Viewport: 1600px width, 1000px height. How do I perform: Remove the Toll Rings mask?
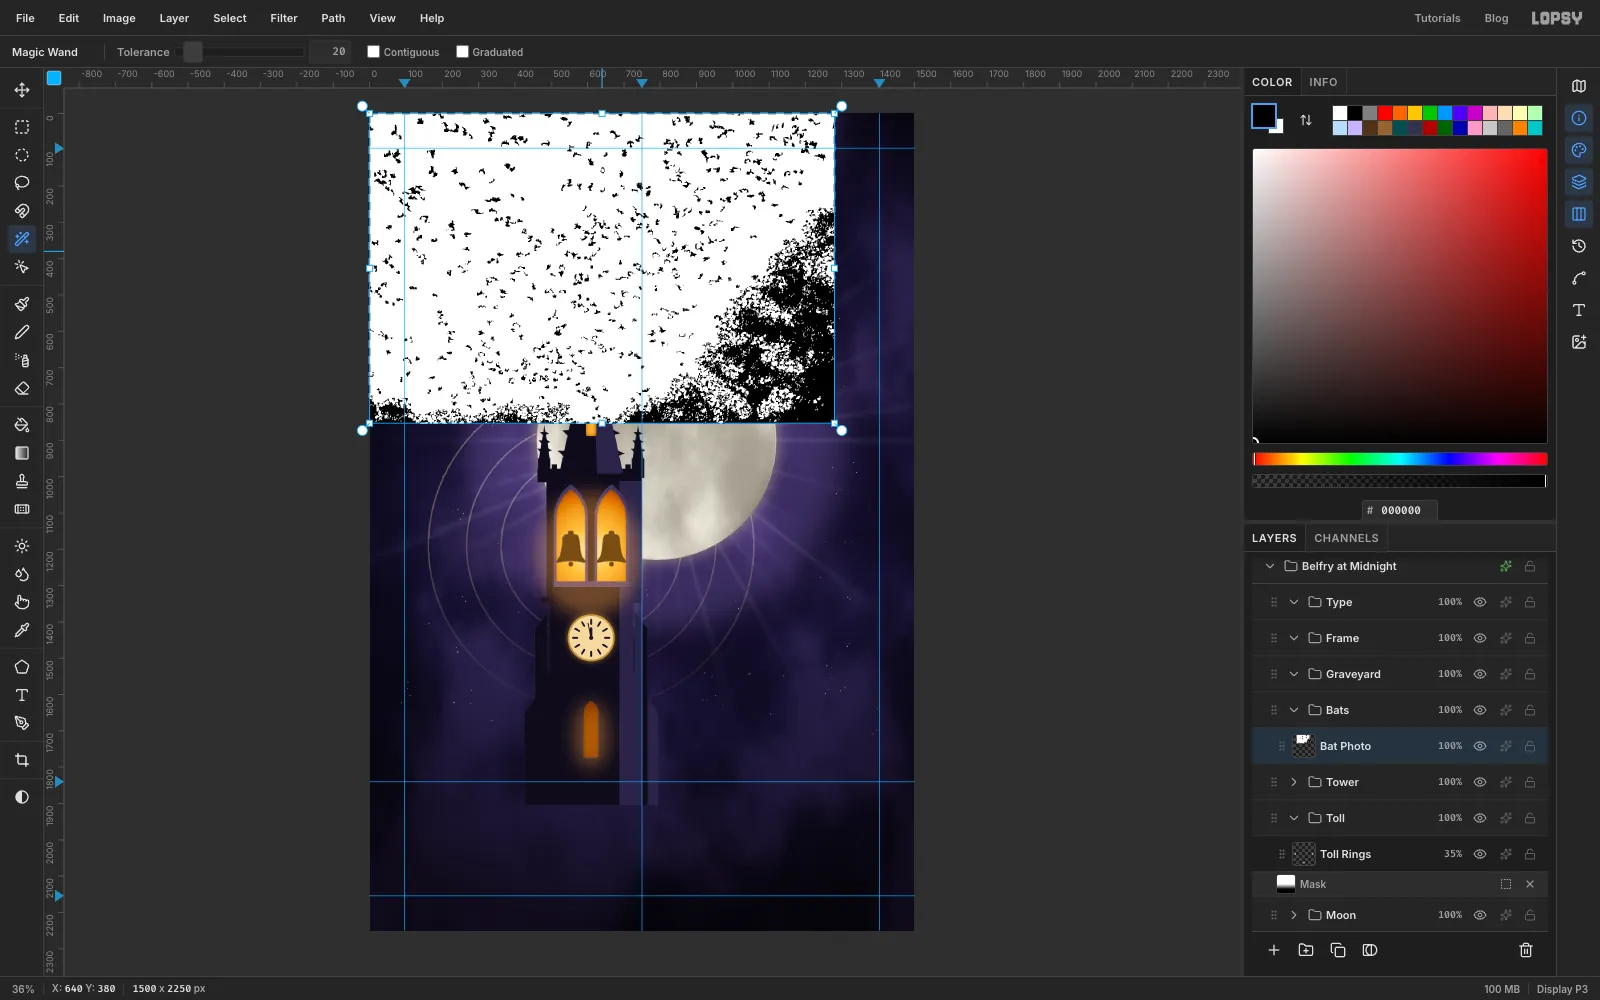(x=1530, y=884)
